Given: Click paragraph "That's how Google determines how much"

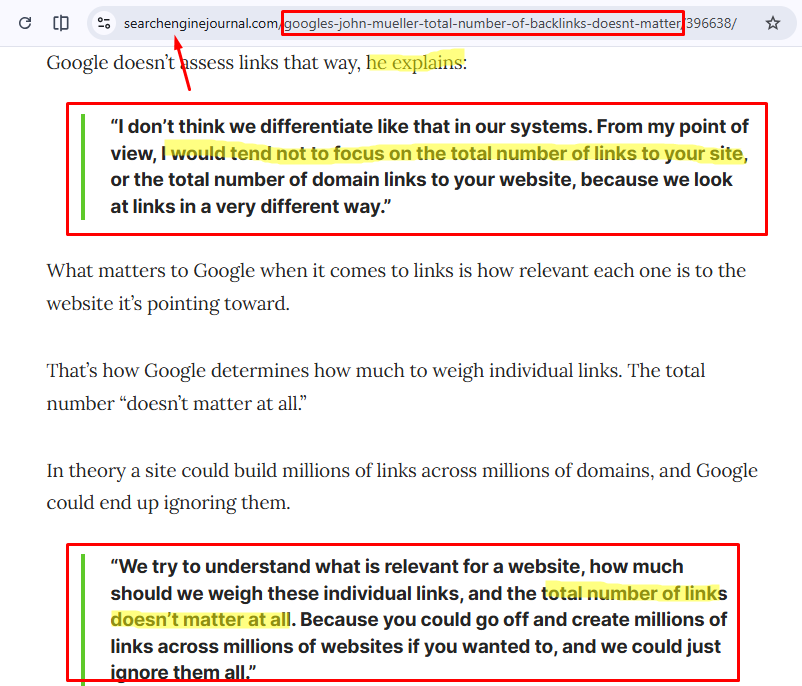Looking at the screenshot, I should pos(375,387).
